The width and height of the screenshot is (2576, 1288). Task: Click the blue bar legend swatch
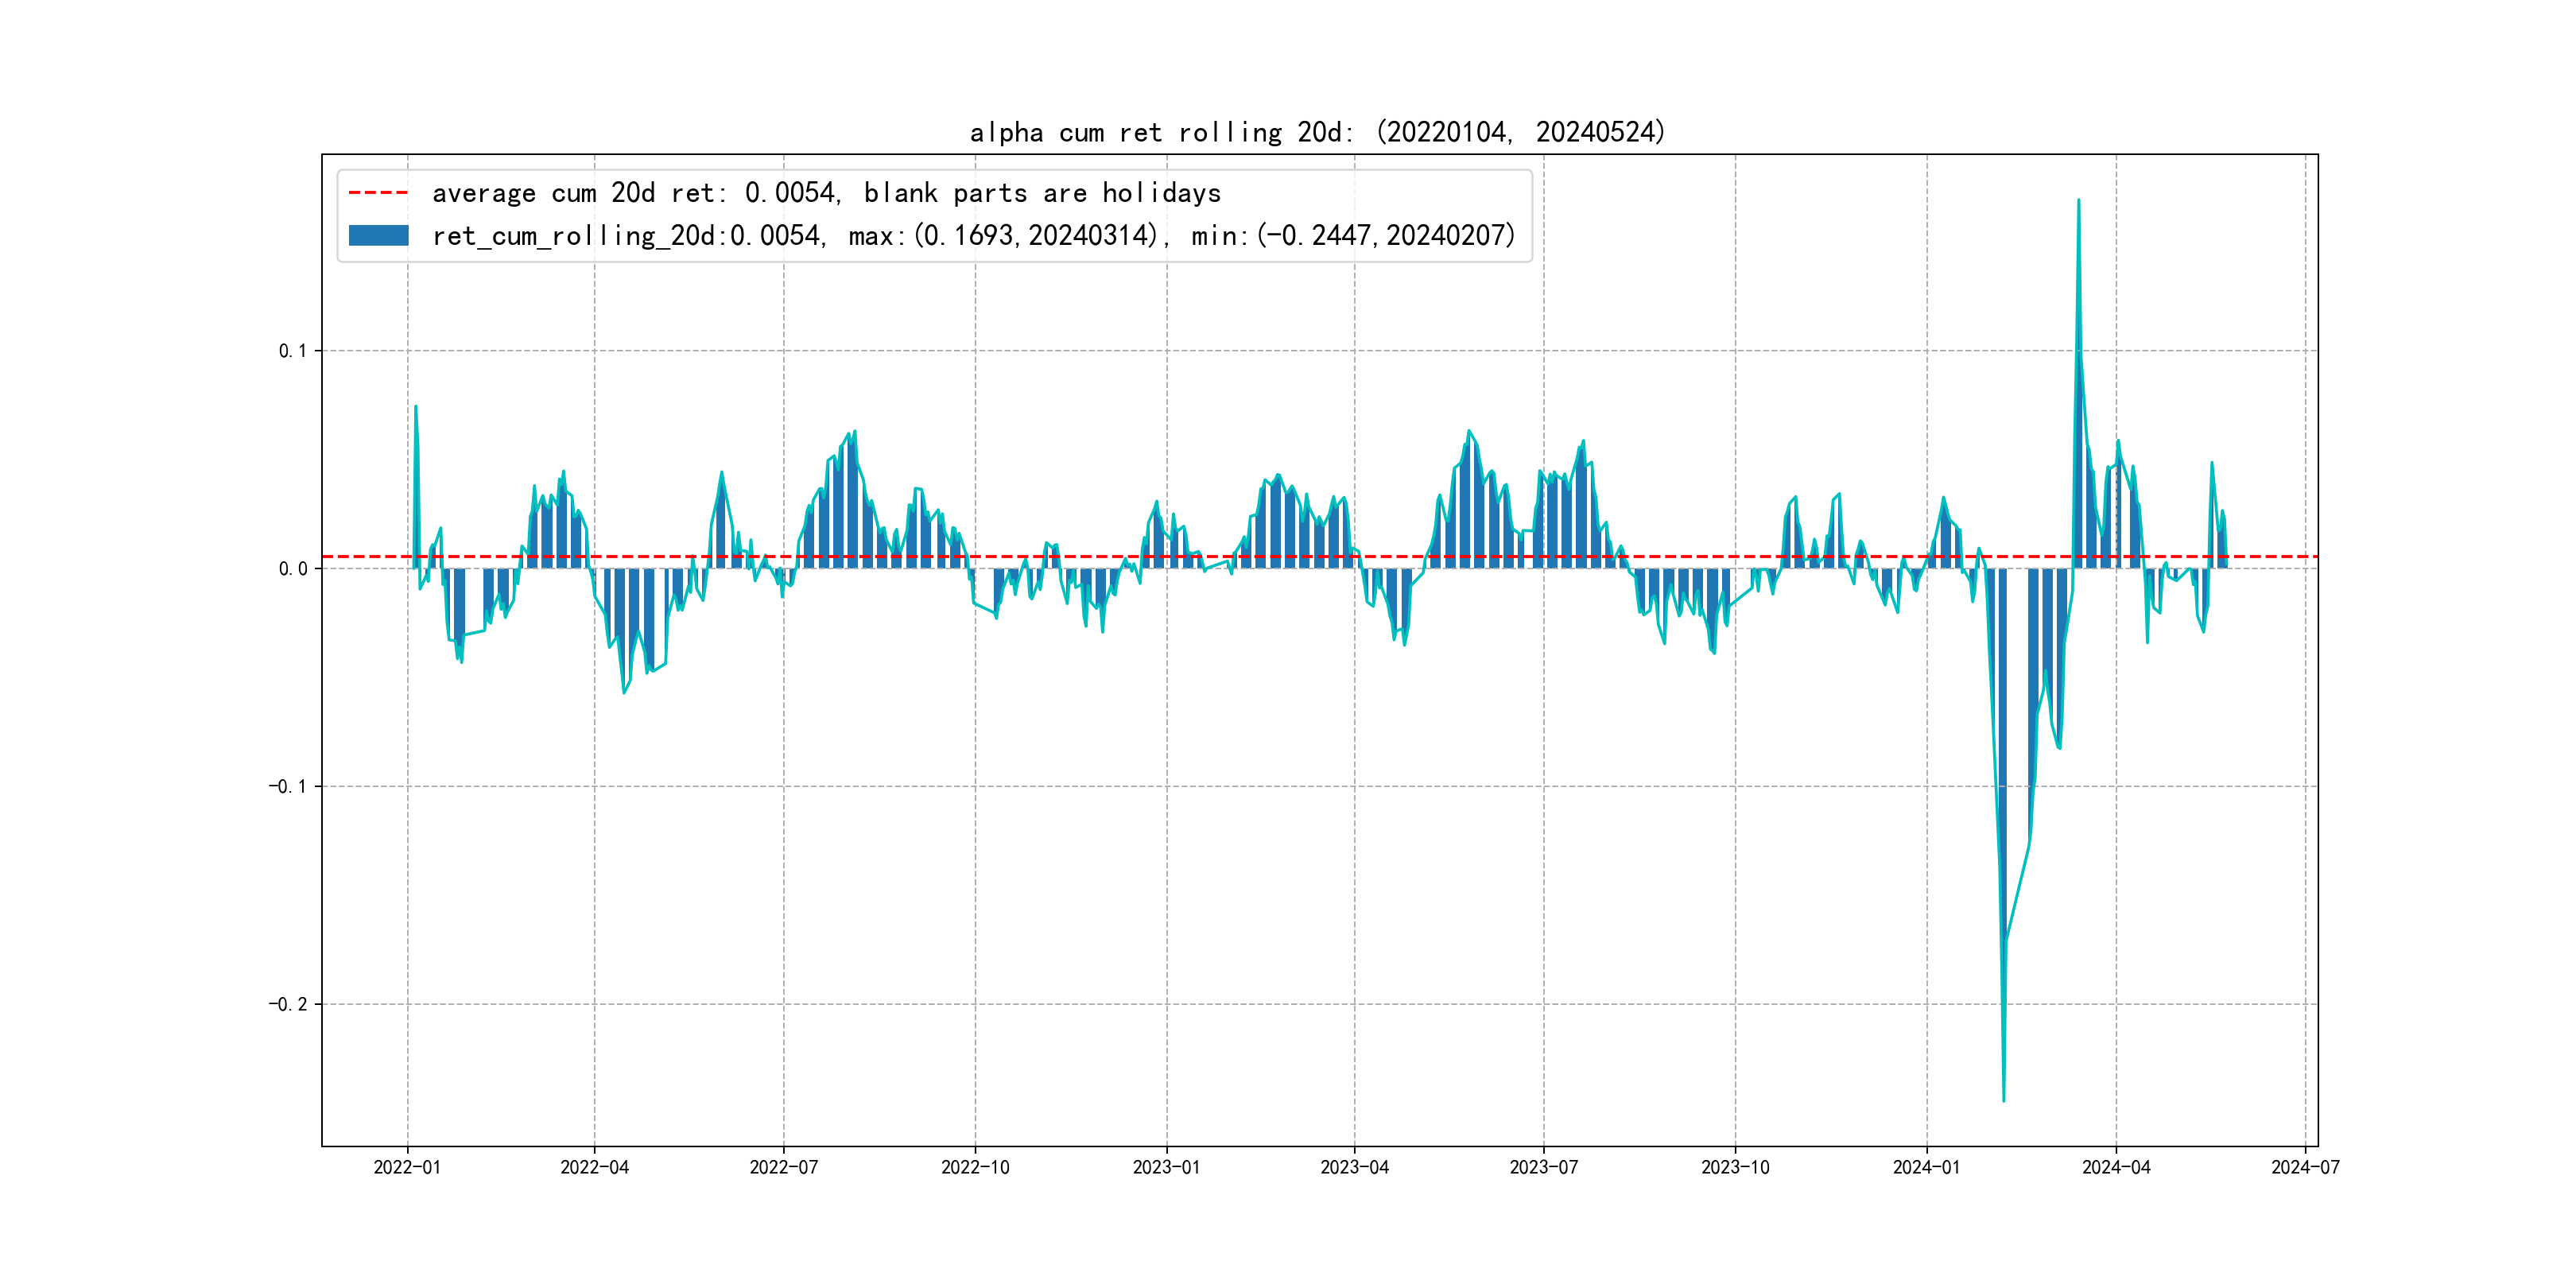(378, 236)
